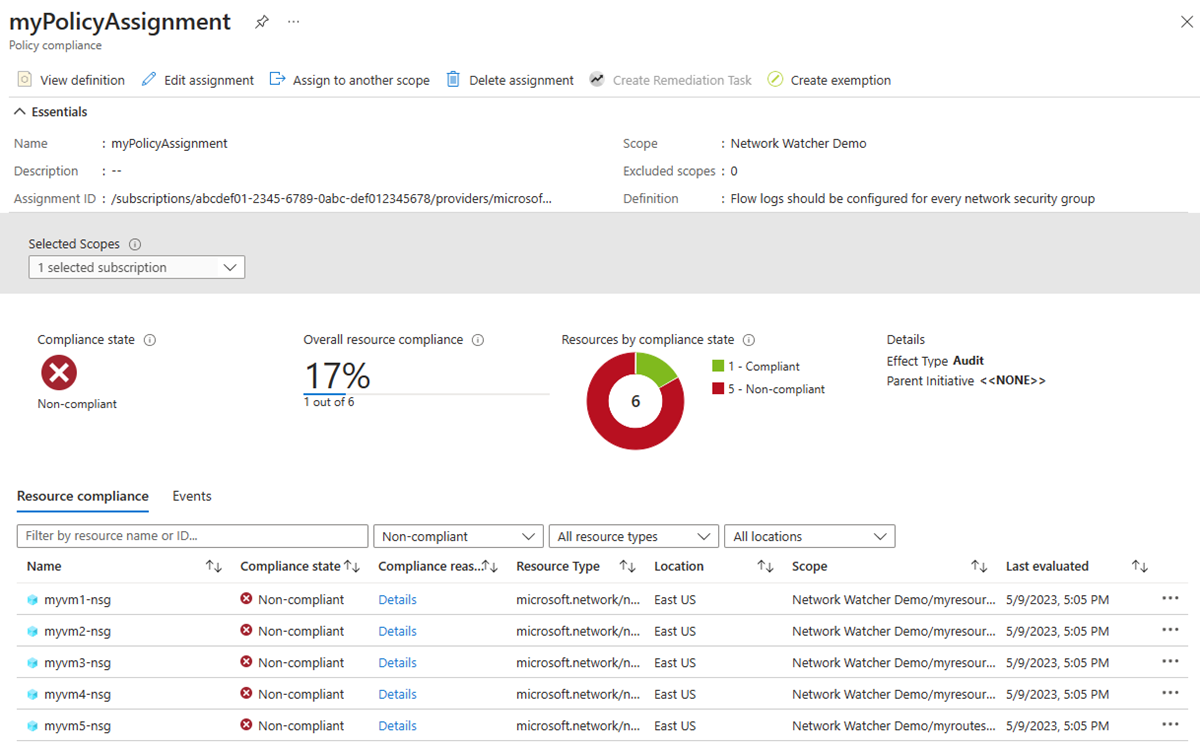The image size is (1200, 749).
Task: Expand the Non-compliant state filter dropdown
Action: pyautogui.click(x=458, y=536)
